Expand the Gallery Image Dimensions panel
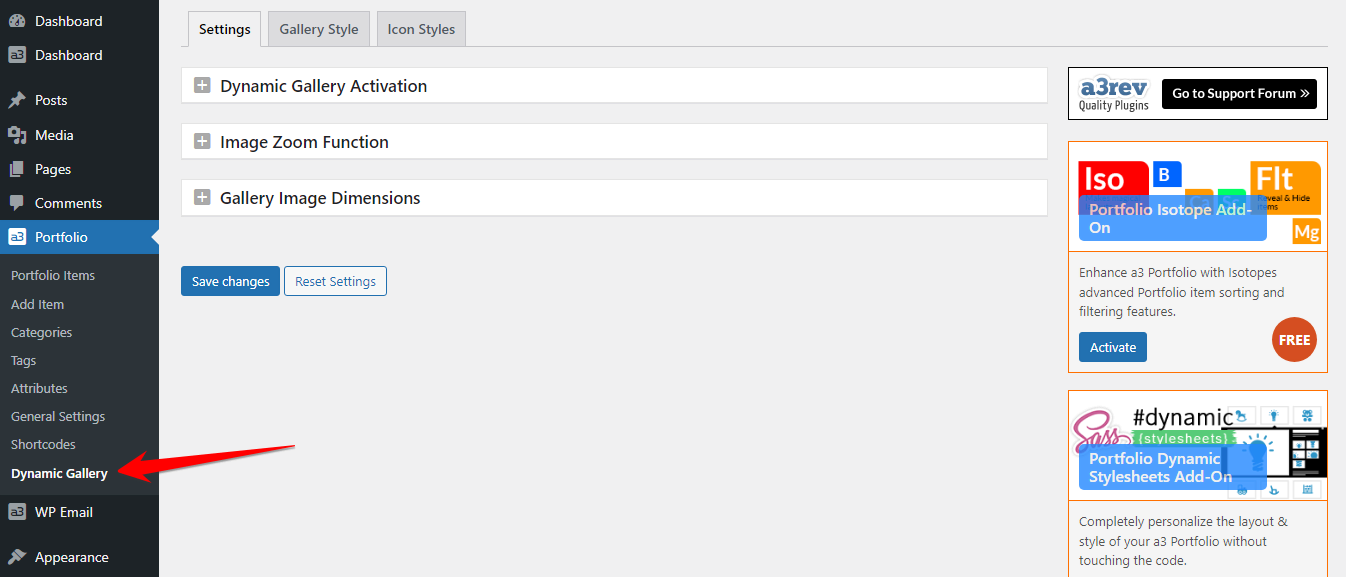 [x=202, y=198]
